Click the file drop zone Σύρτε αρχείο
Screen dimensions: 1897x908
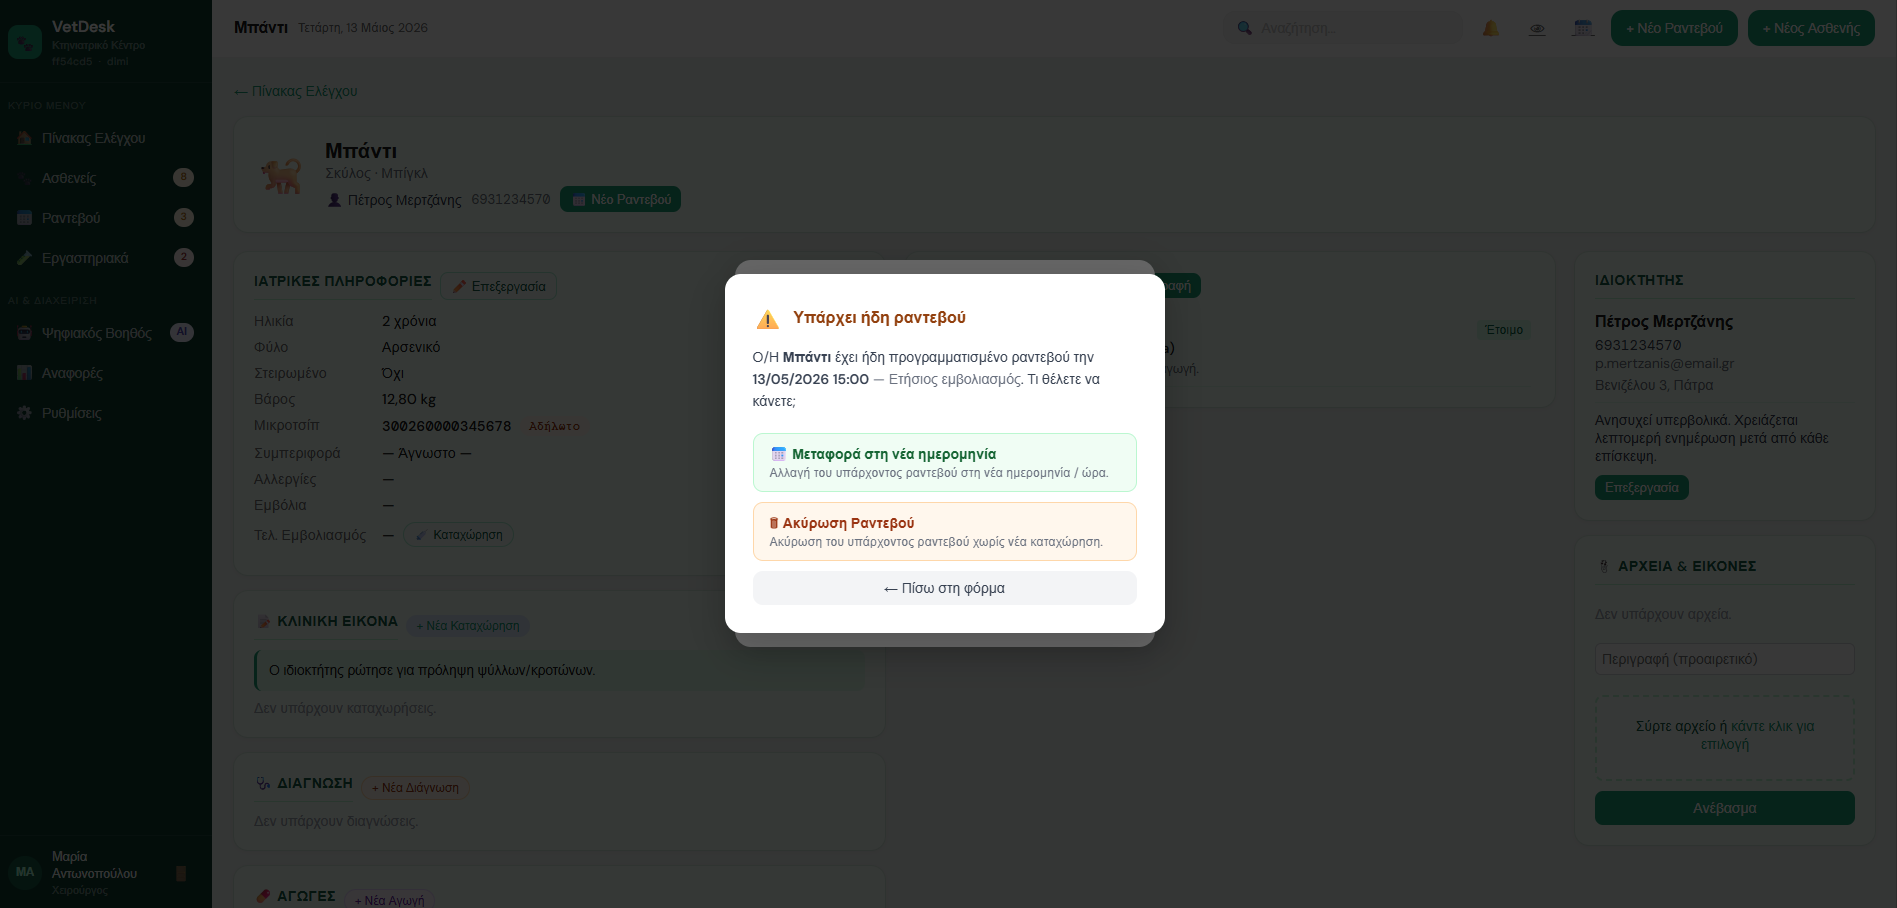pos(1724,737)
